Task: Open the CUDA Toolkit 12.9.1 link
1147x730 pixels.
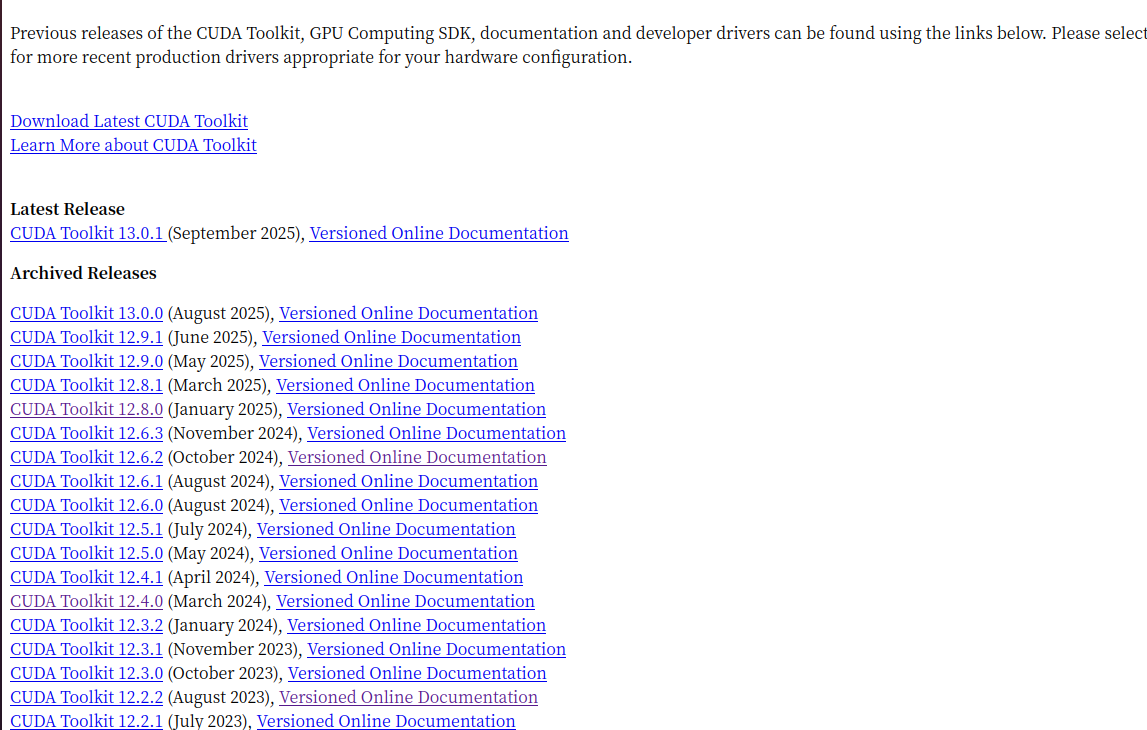Action: 86,337
